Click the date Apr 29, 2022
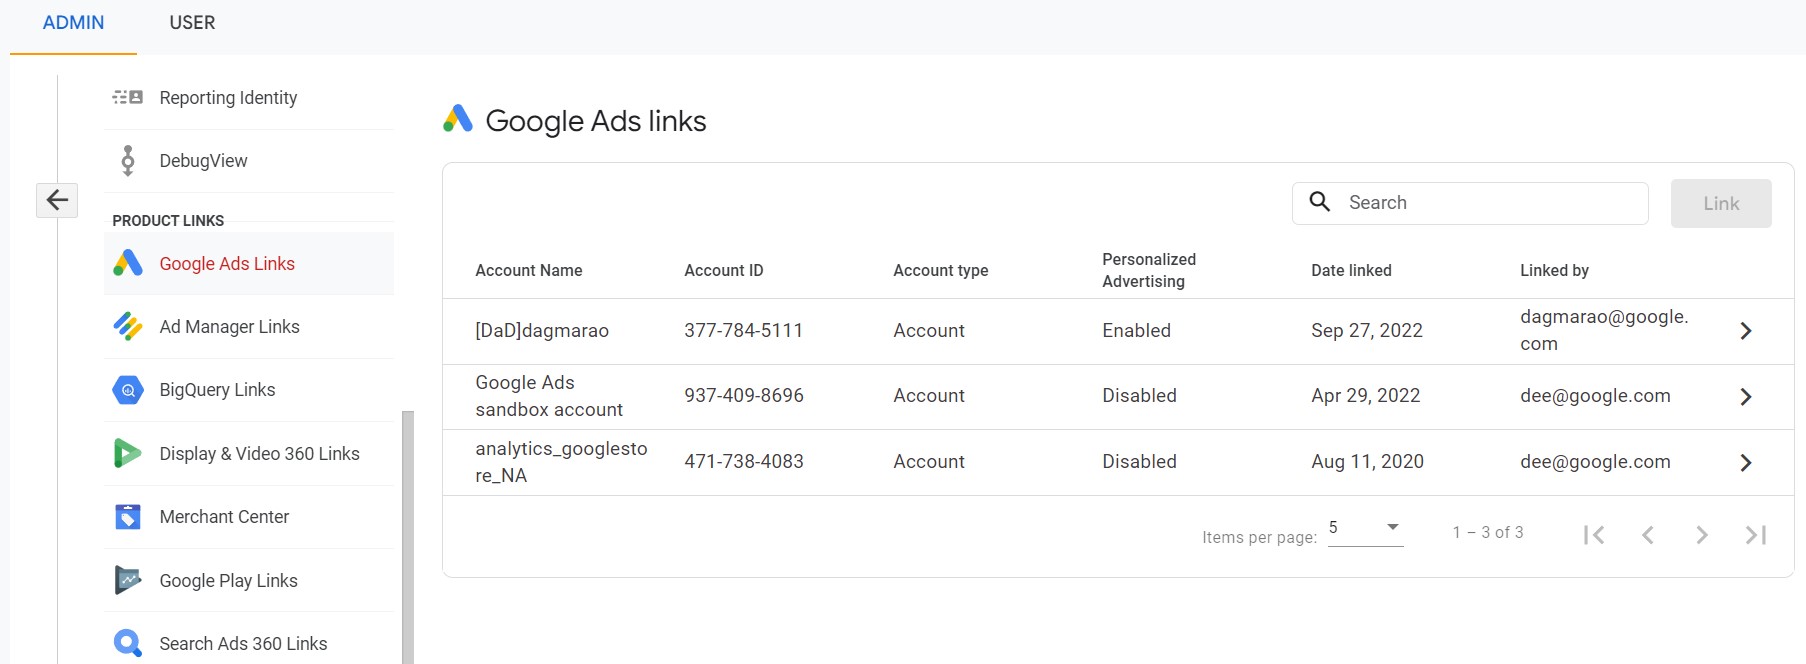Viewport: 1806px width, 664px height. pyautogui.click(x=1366, y=396)
